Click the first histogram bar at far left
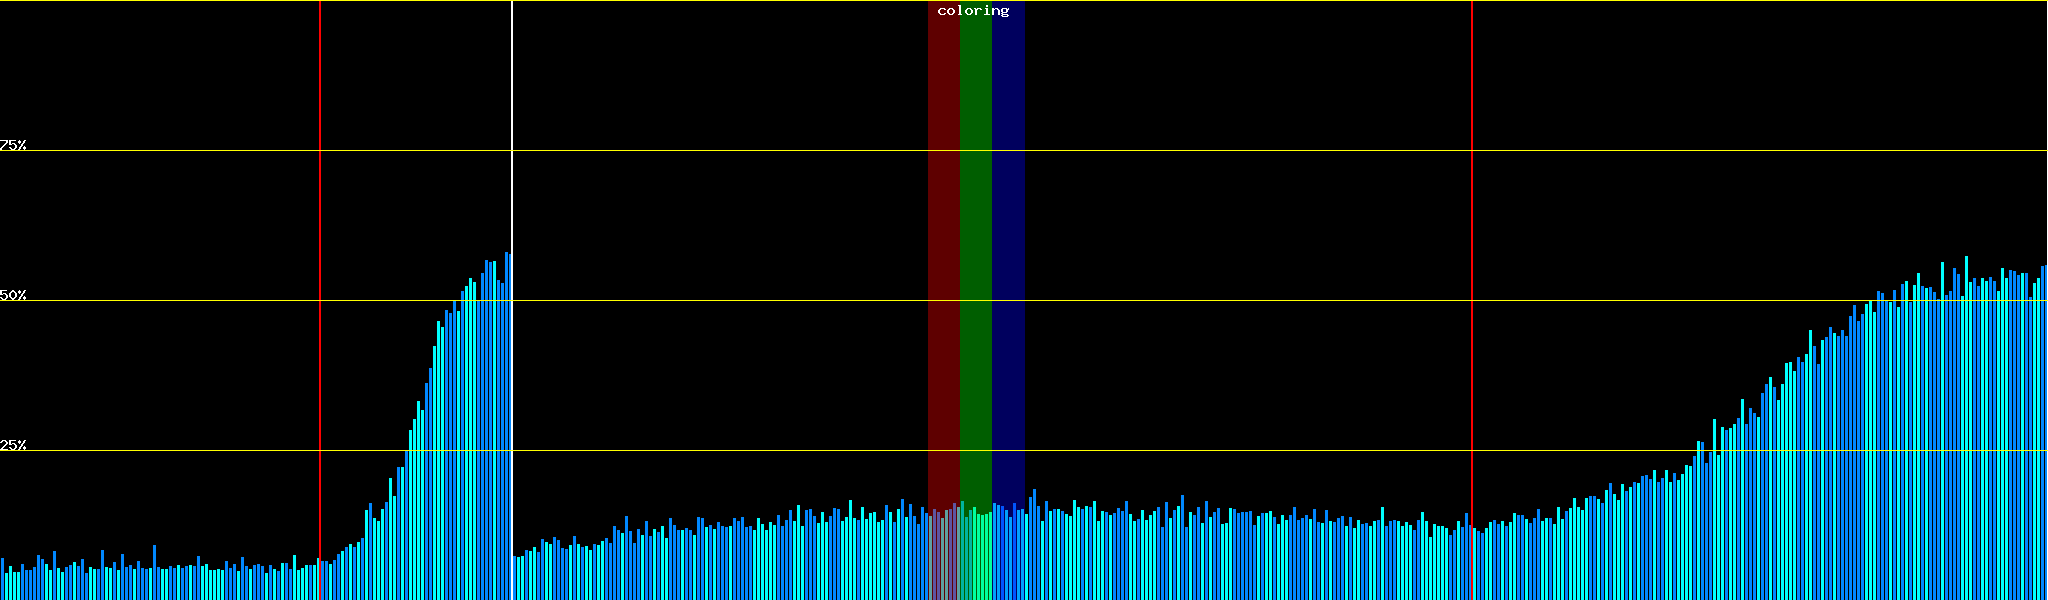This screenshot has width=2048, height=600. click(x=2, y=580)
